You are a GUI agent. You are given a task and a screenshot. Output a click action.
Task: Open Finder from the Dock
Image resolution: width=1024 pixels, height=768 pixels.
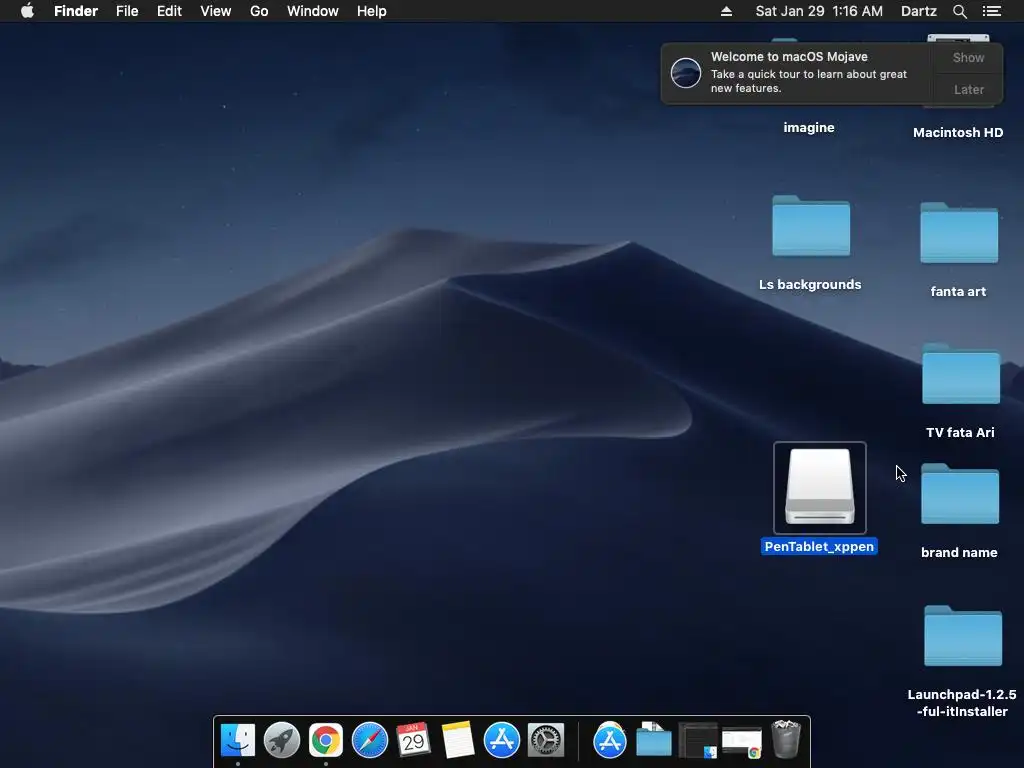(x=238, y=740)
